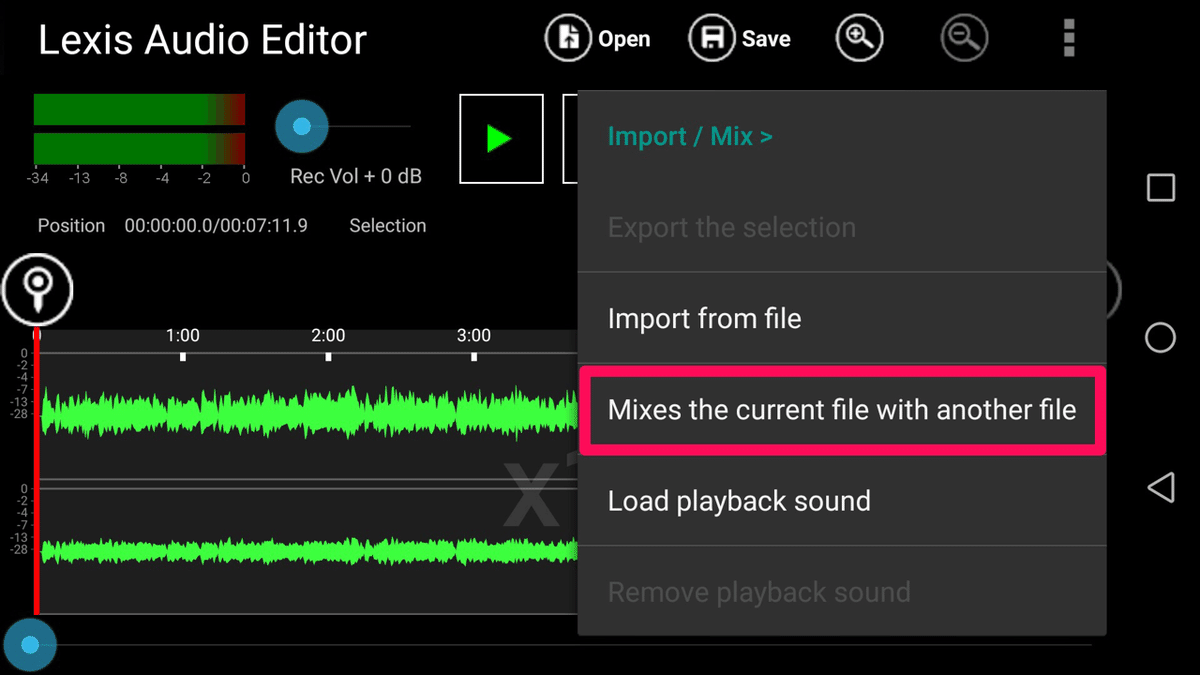Choose Export the selection
This screenshot has width=1200, height=675.
[x=842, y=227]
